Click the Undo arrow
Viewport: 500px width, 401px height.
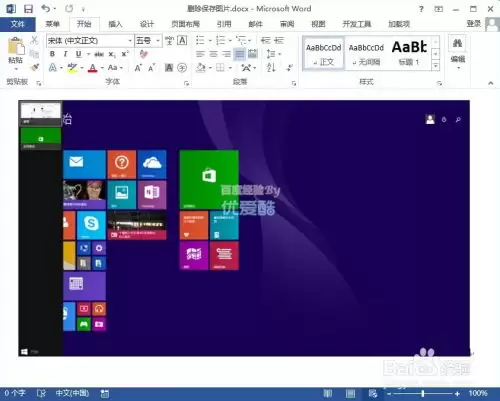click(46, 9)
